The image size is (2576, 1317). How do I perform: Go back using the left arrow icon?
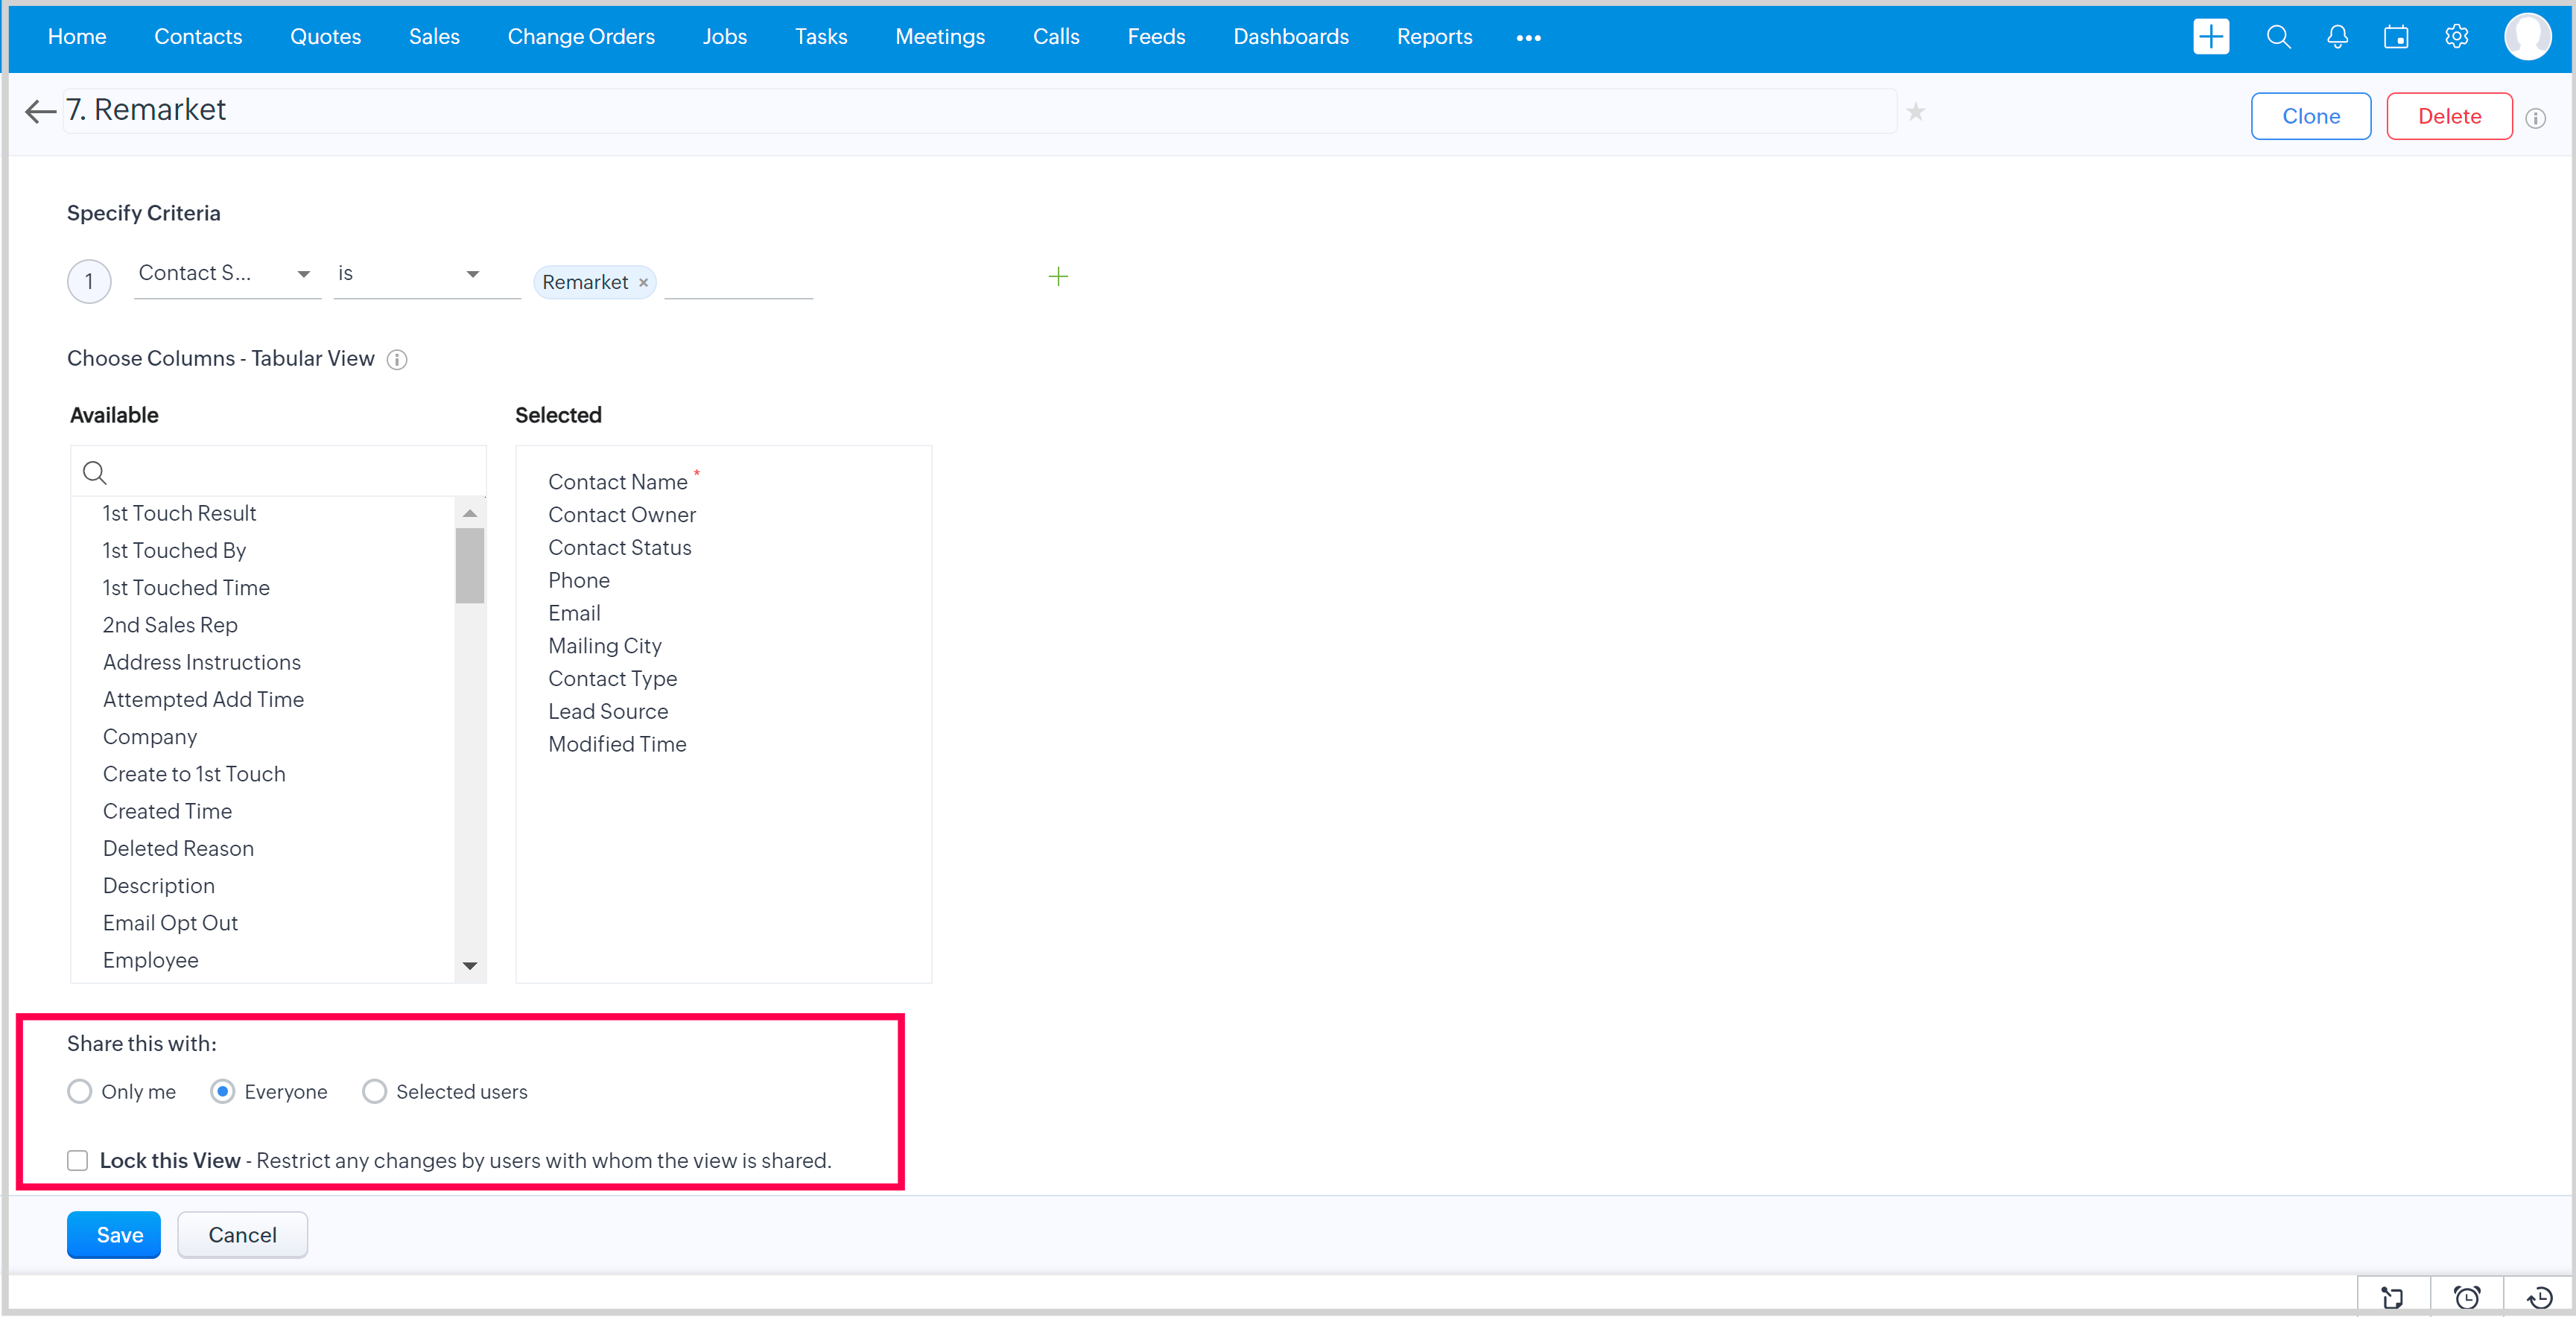pos(40,111)
